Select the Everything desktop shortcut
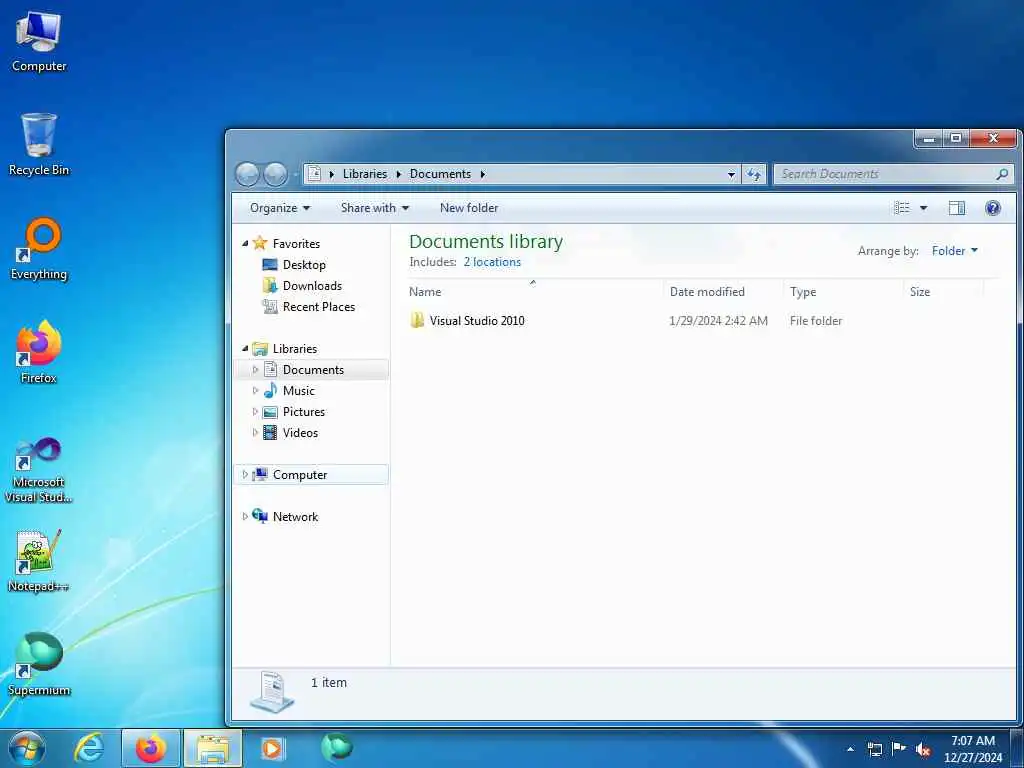The image size is (1024, 768). (x=39, y=249)
